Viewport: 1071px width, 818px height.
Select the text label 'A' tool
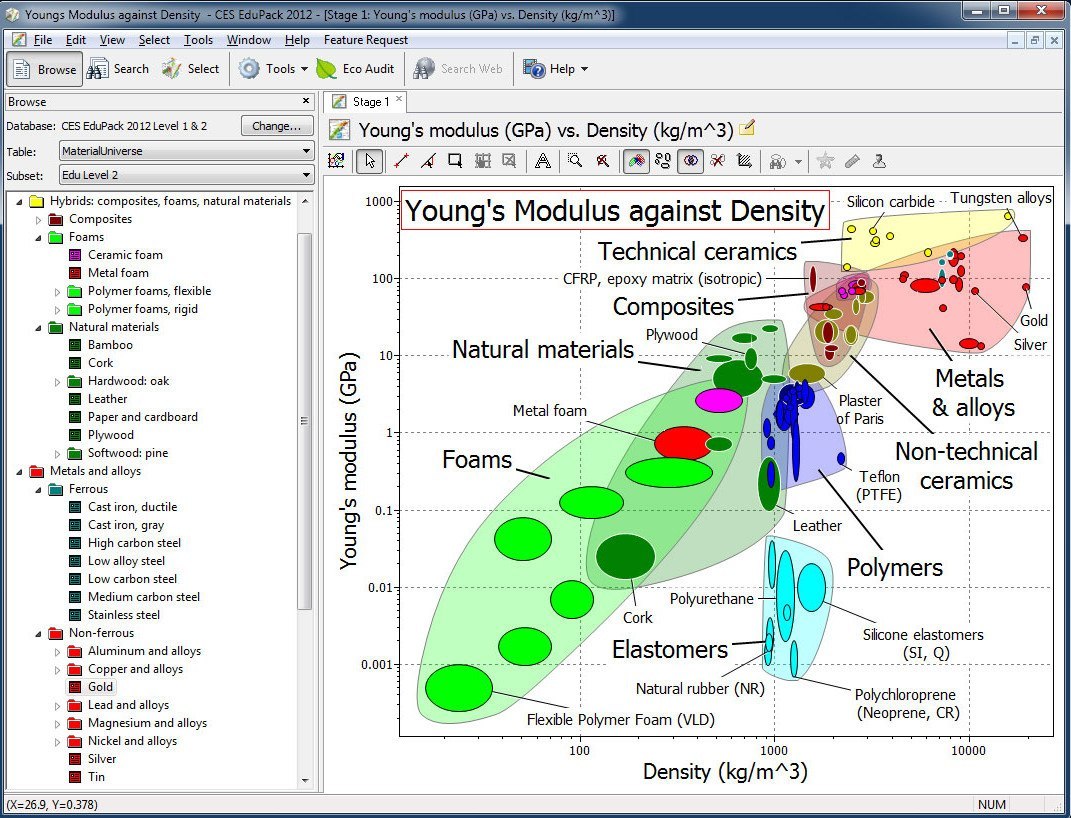pyautogui.click(x=543, y=161)
